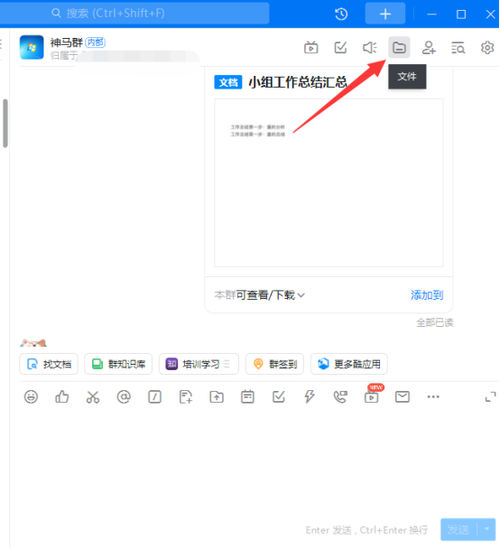Open group settings gear icon

487,48
